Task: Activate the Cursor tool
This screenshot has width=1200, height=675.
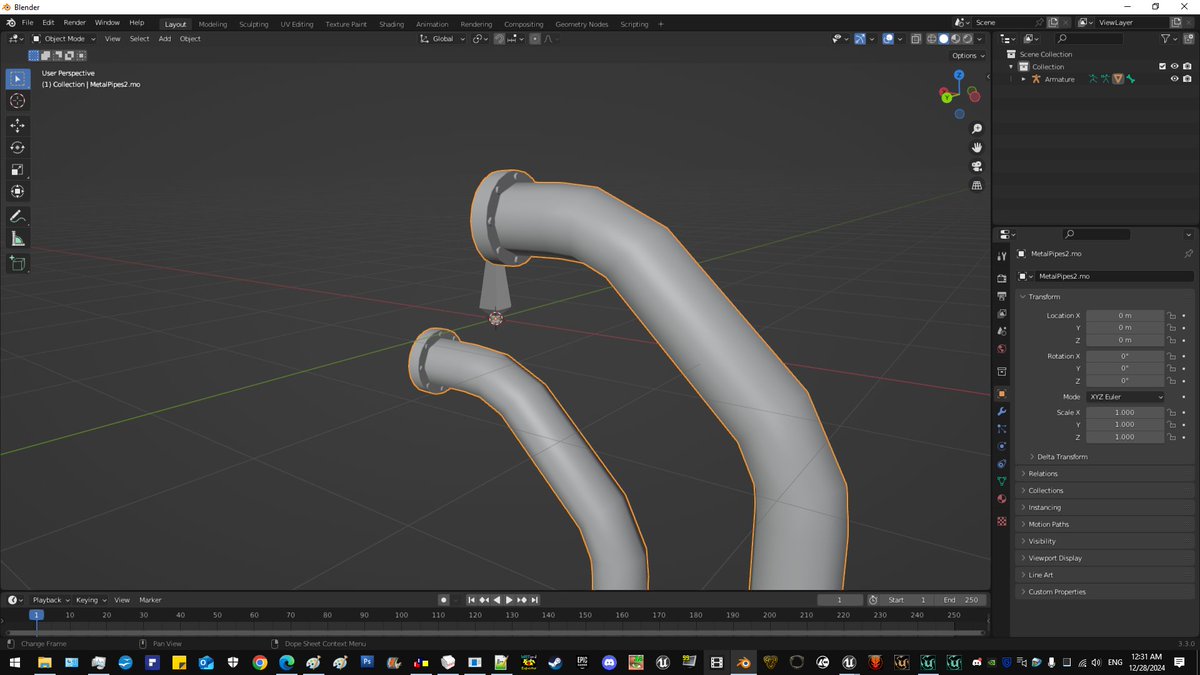Action: point(17,101)
